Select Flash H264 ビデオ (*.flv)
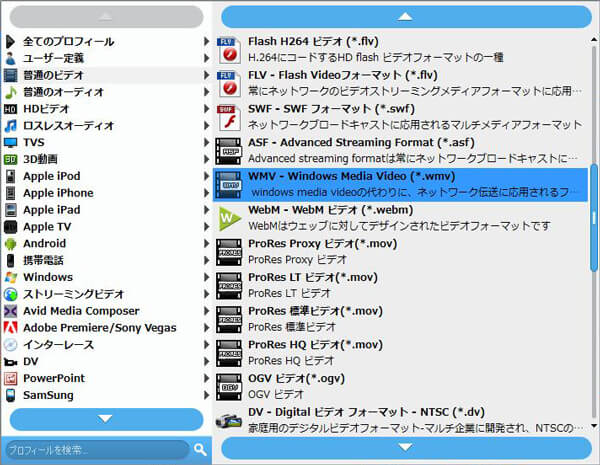 tap(400, 50)
